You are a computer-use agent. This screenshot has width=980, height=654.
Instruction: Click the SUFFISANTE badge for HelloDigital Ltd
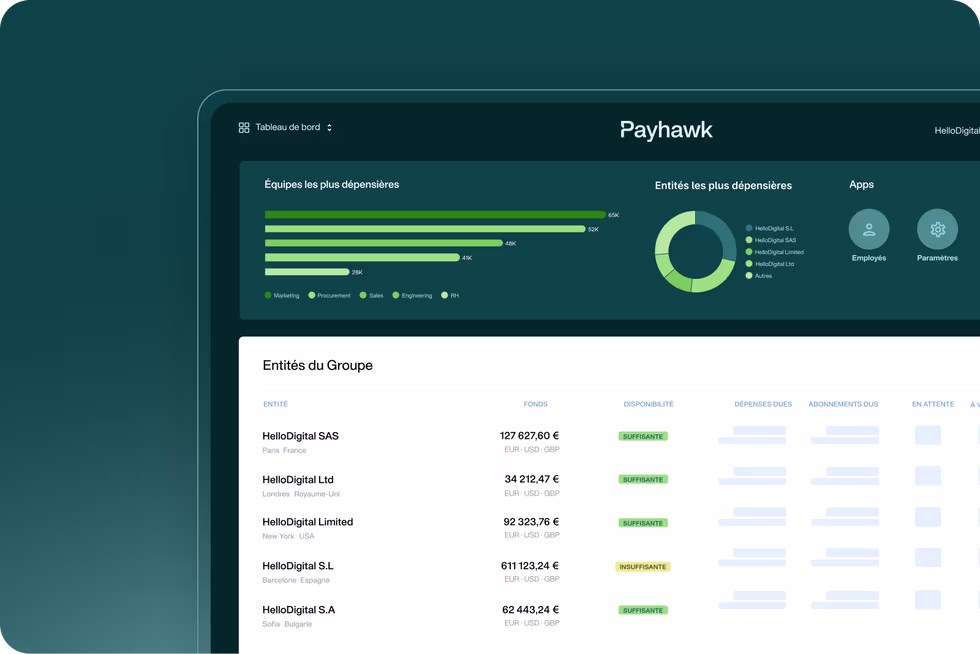[x=643, y=480]
